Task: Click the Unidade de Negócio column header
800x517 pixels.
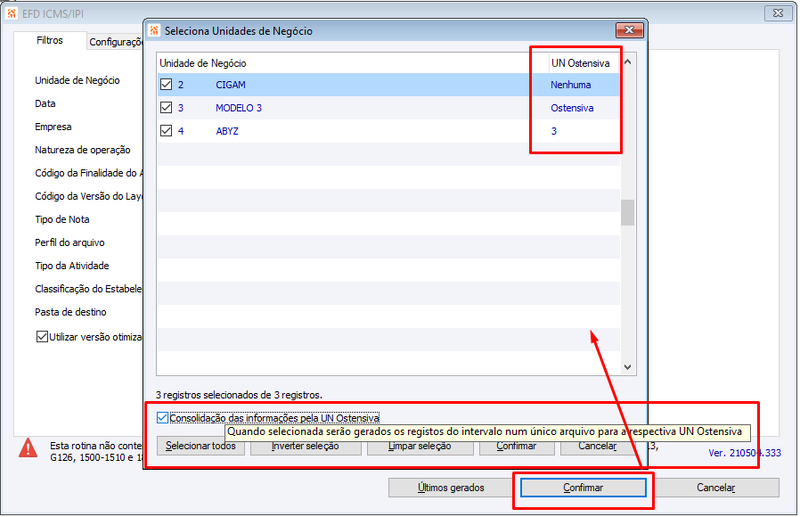Action: (x=203, y=63)
